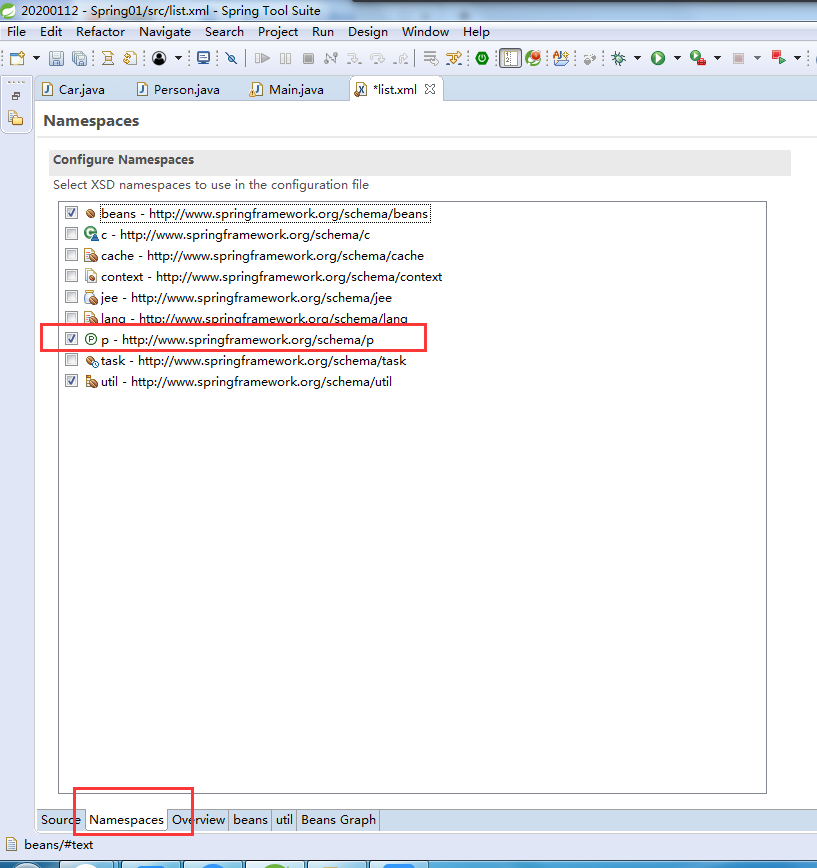Viewport: 817px width, 868px height.
Task: Select the cache namespace URL text
Action: [x=286, y=255]
